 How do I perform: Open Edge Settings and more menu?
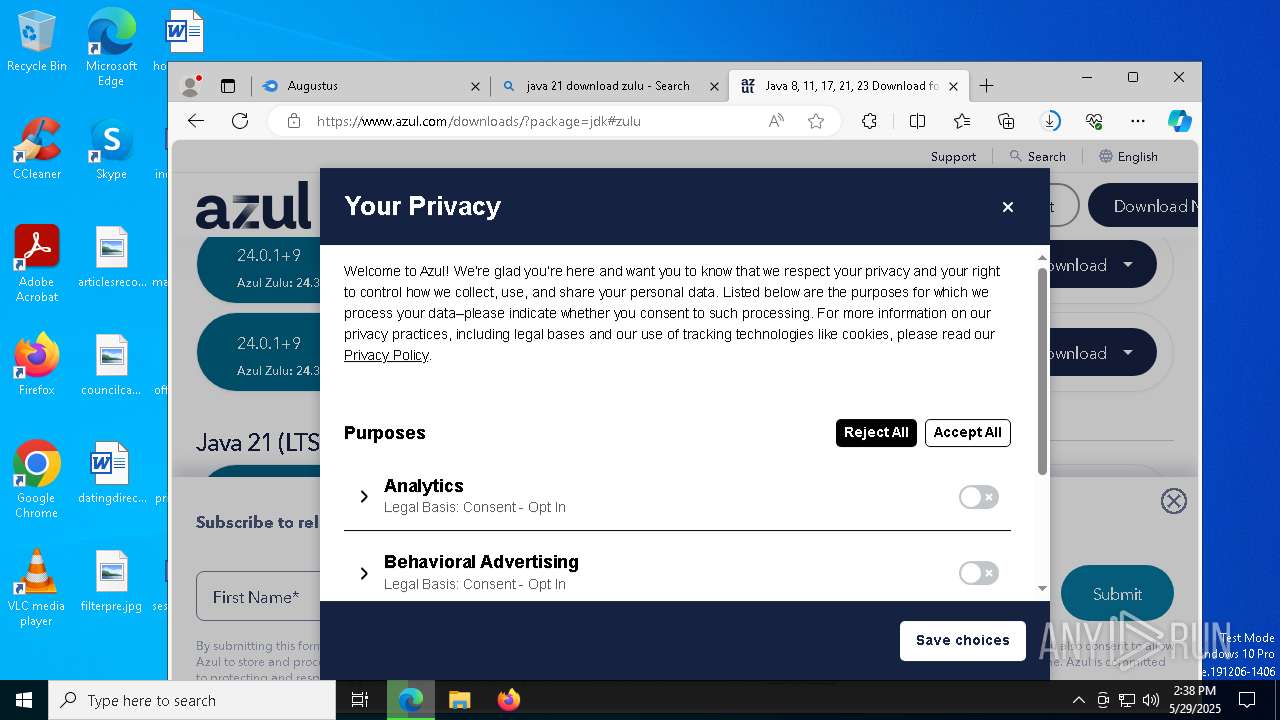click(x=1138, y=121)
